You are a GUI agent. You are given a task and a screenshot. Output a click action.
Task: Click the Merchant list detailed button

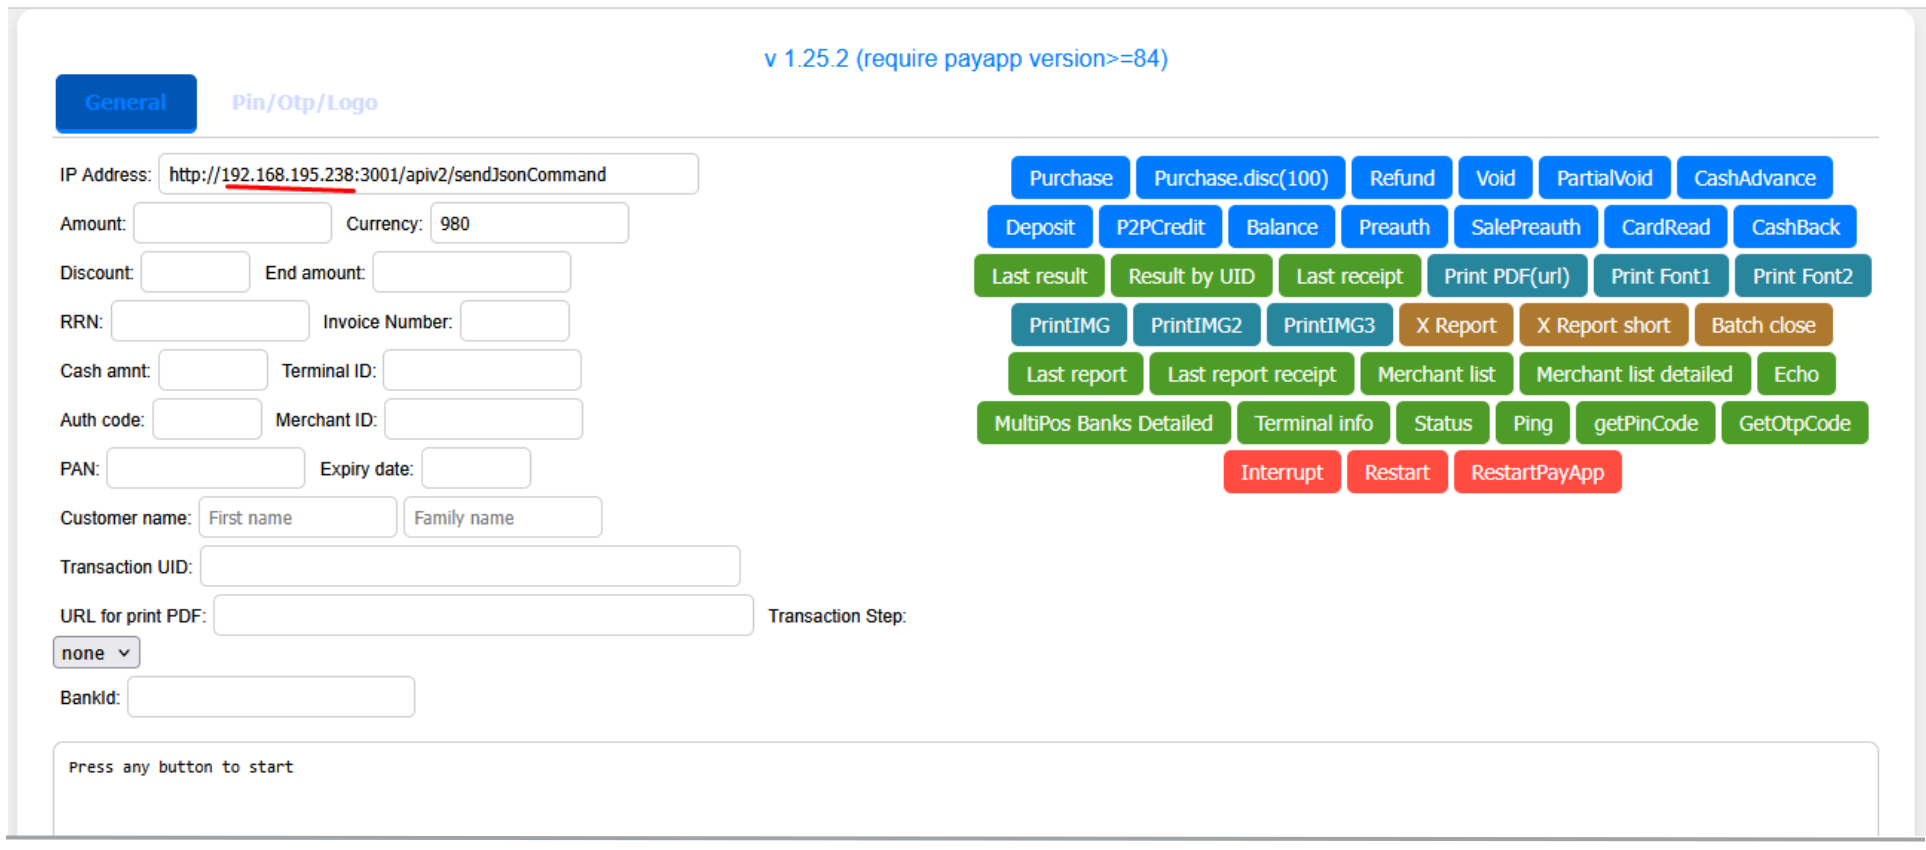point(1634,374)
